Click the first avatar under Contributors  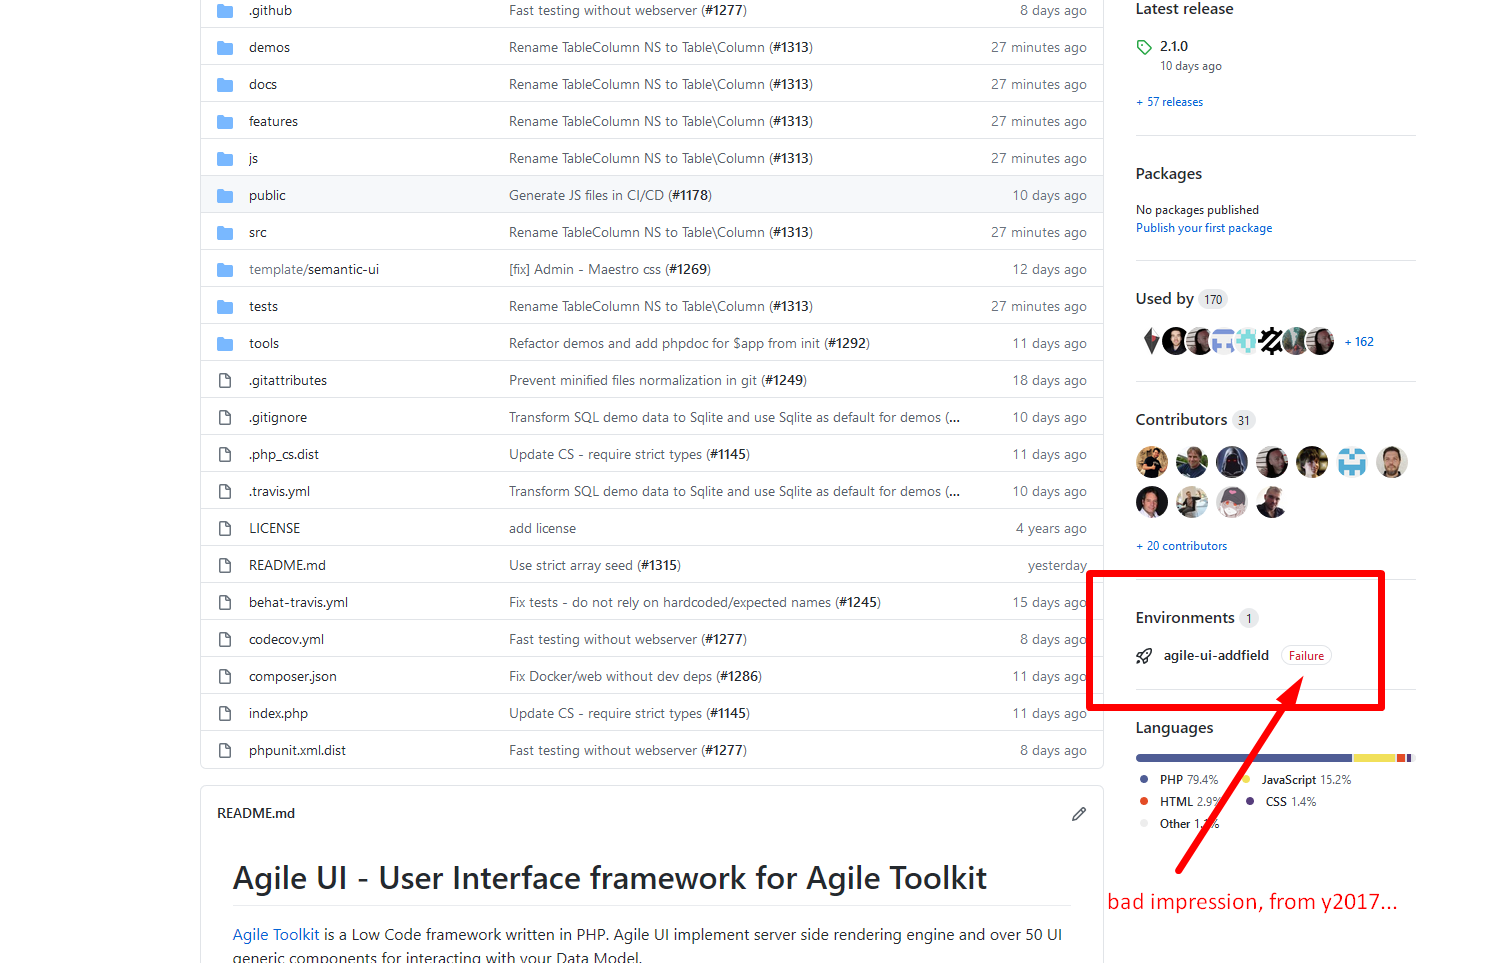[1151, 461]
